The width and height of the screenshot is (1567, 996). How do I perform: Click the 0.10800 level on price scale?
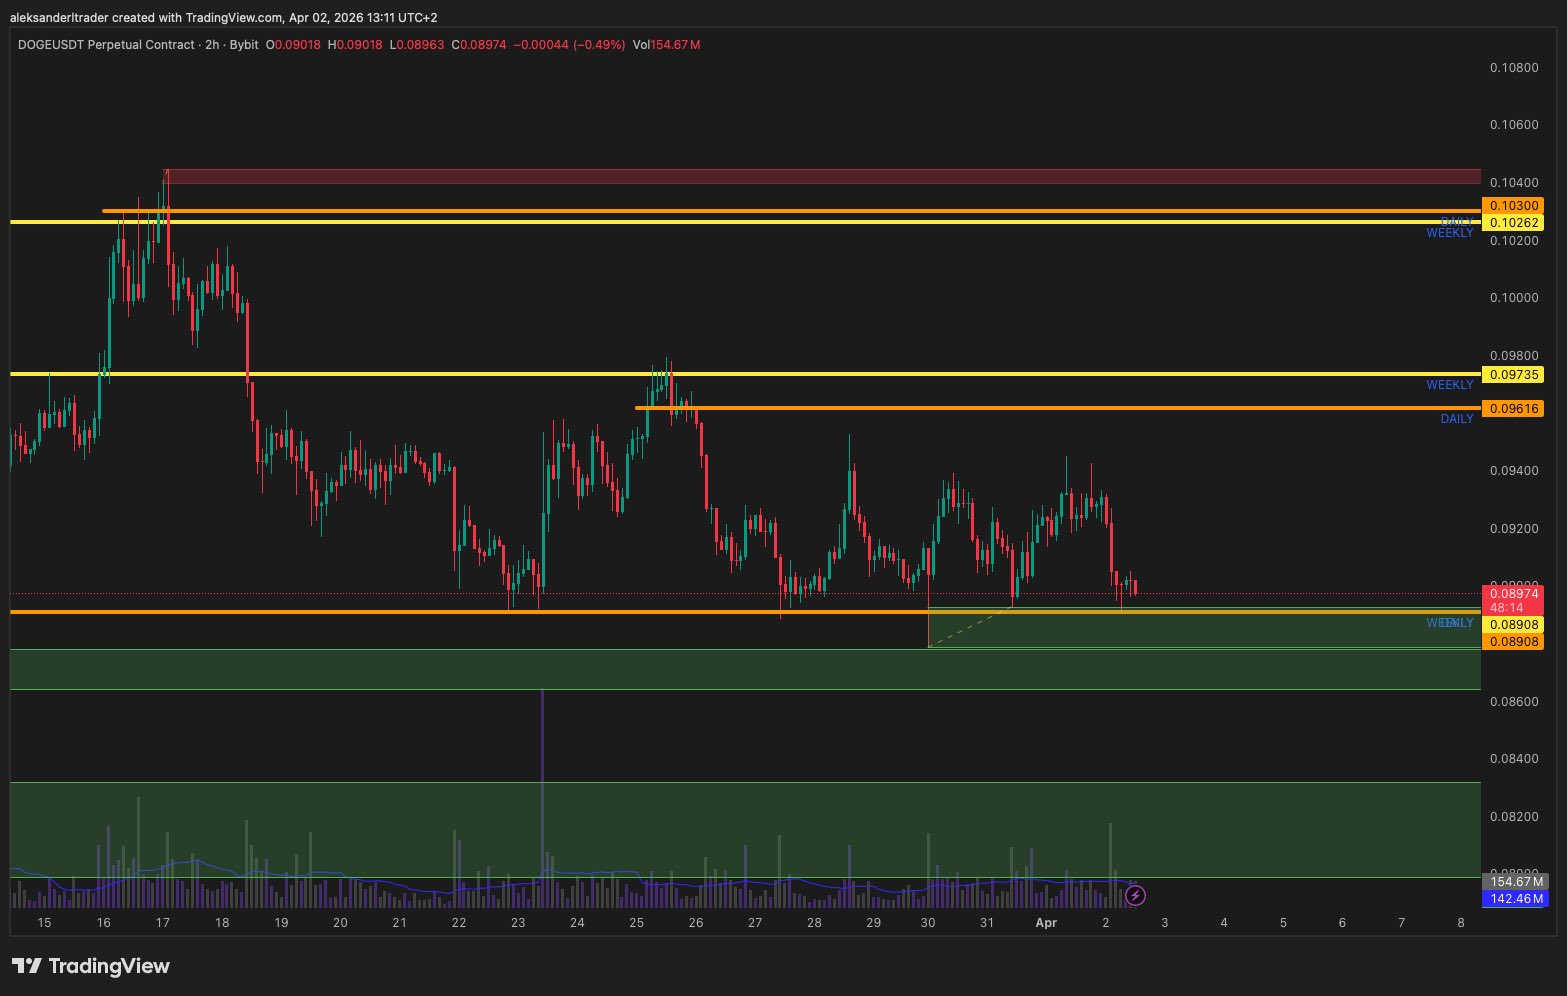point(1514,68)
